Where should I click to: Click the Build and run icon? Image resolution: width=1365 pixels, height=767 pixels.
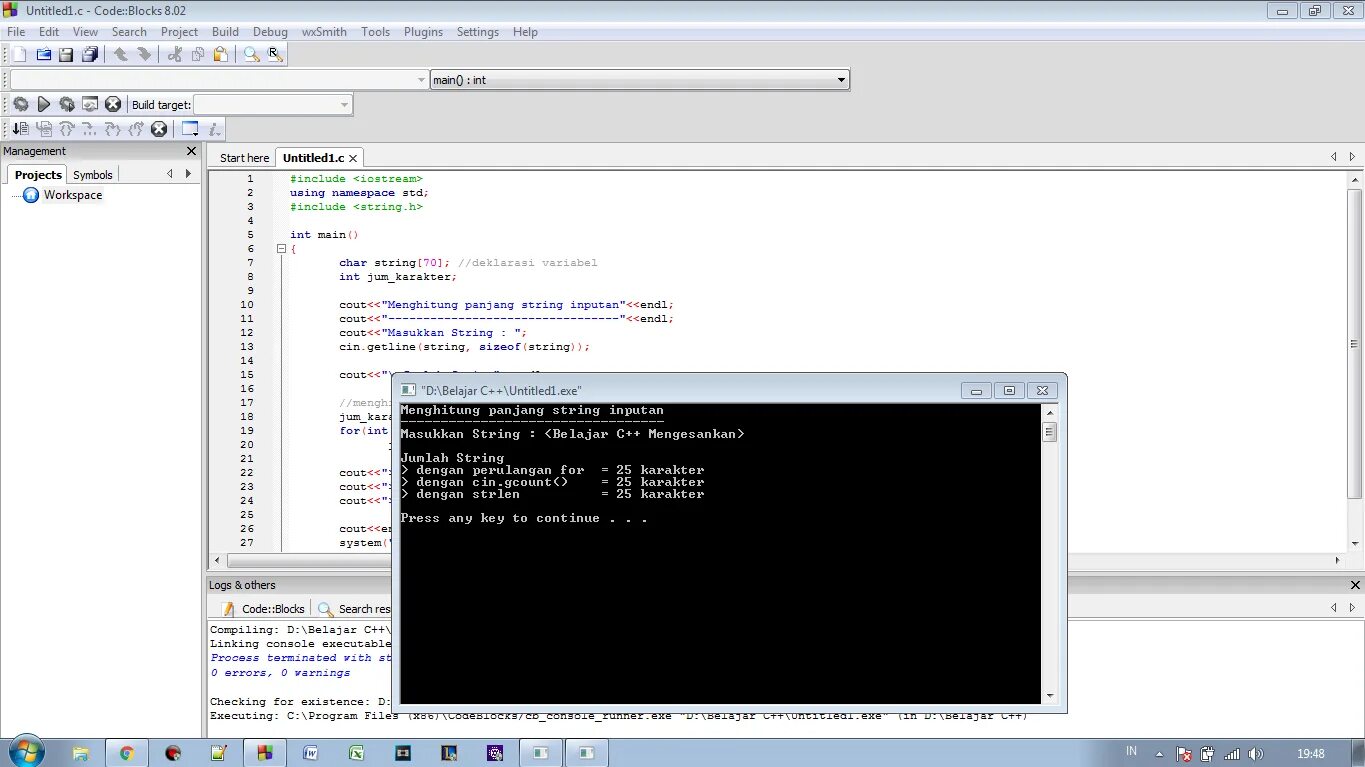point(67,104)
